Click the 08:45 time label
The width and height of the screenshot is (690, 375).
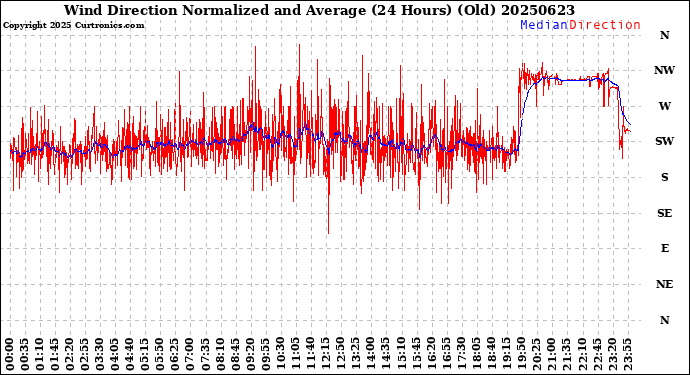point(235,354)
